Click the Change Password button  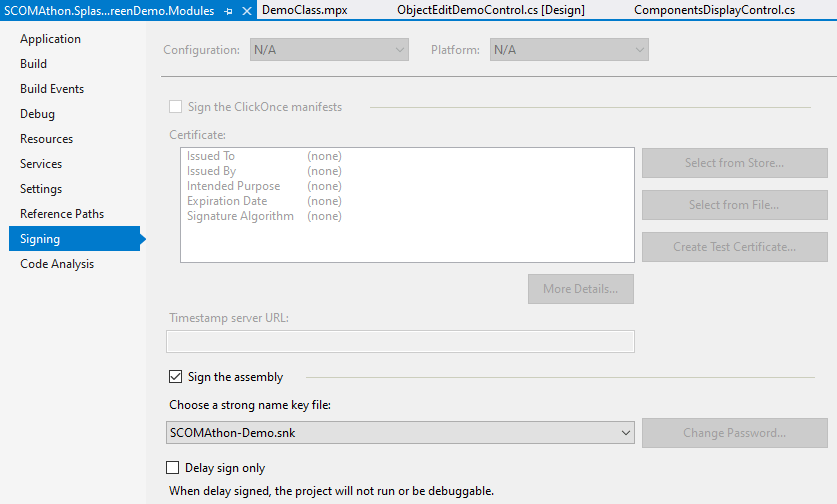click(734, 433)
